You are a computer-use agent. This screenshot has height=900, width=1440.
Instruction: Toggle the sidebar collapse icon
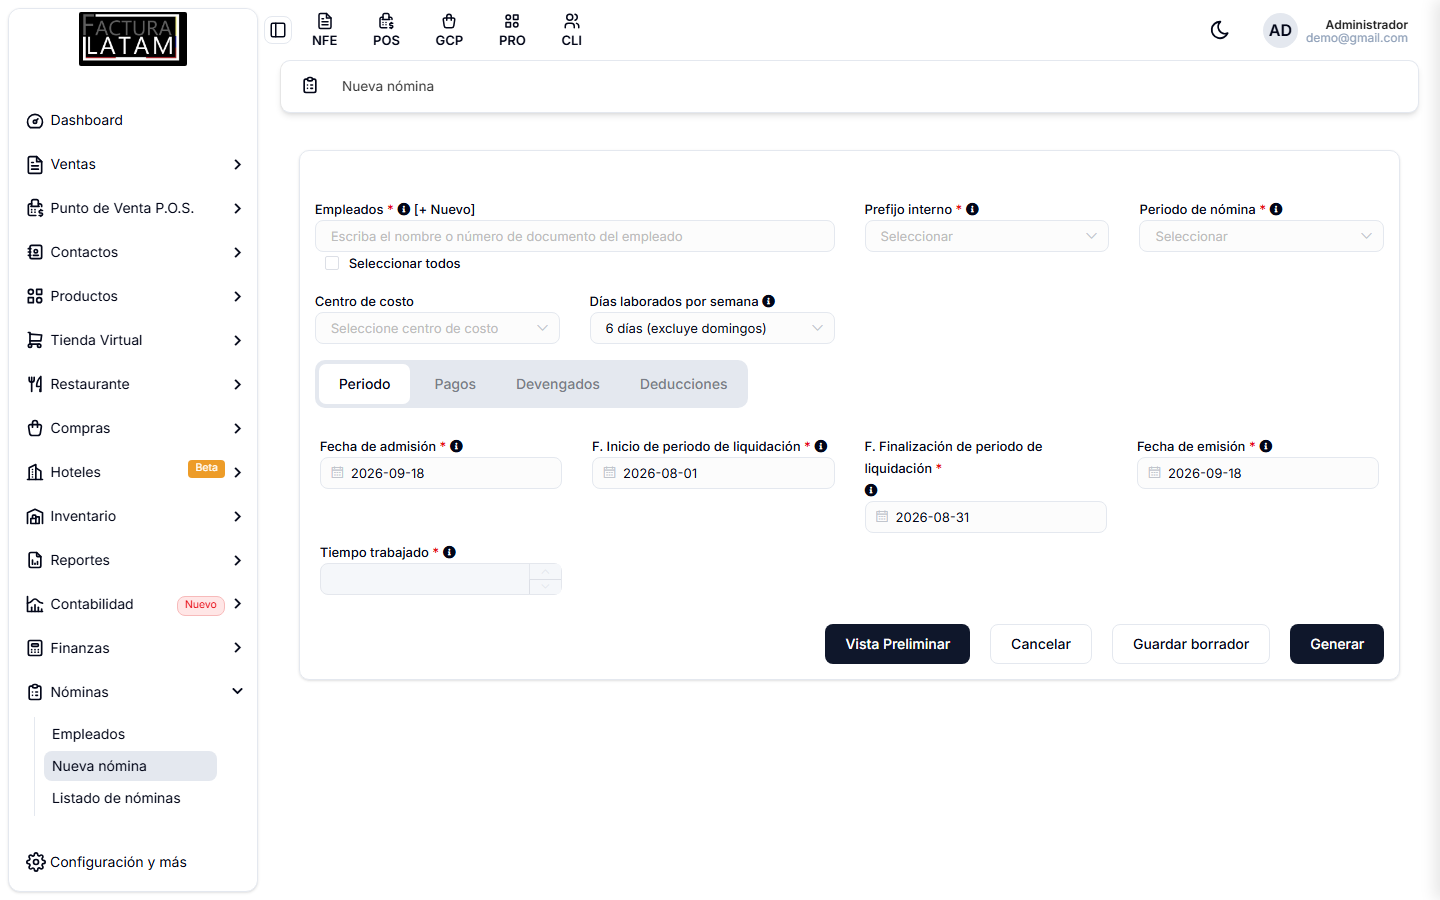coord(278,30)
